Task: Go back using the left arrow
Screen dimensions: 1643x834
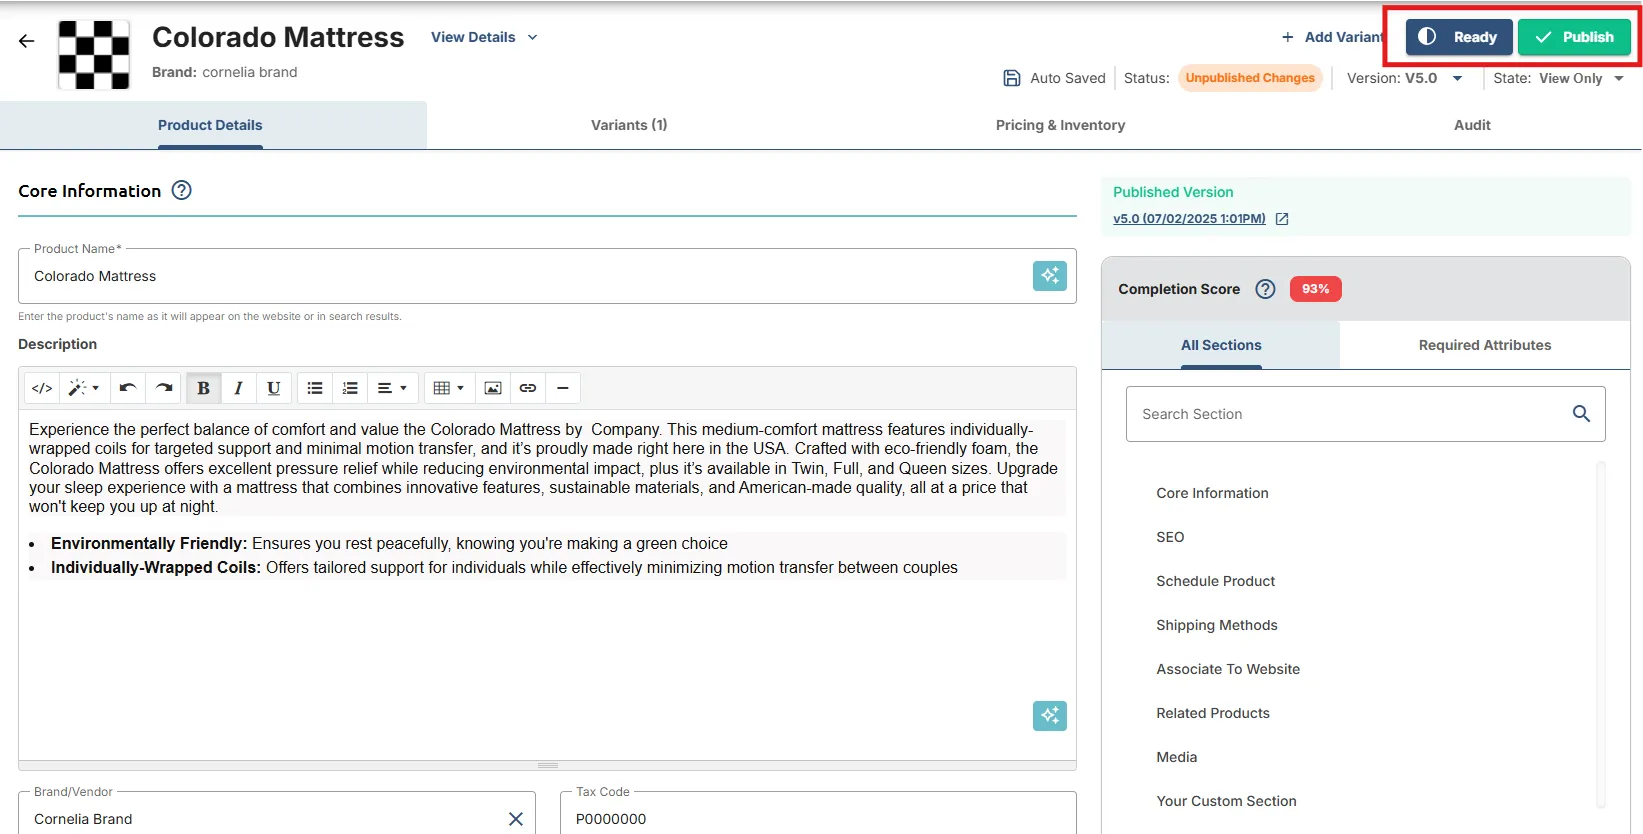Action: pyautogui.click(x=27, y=41)
